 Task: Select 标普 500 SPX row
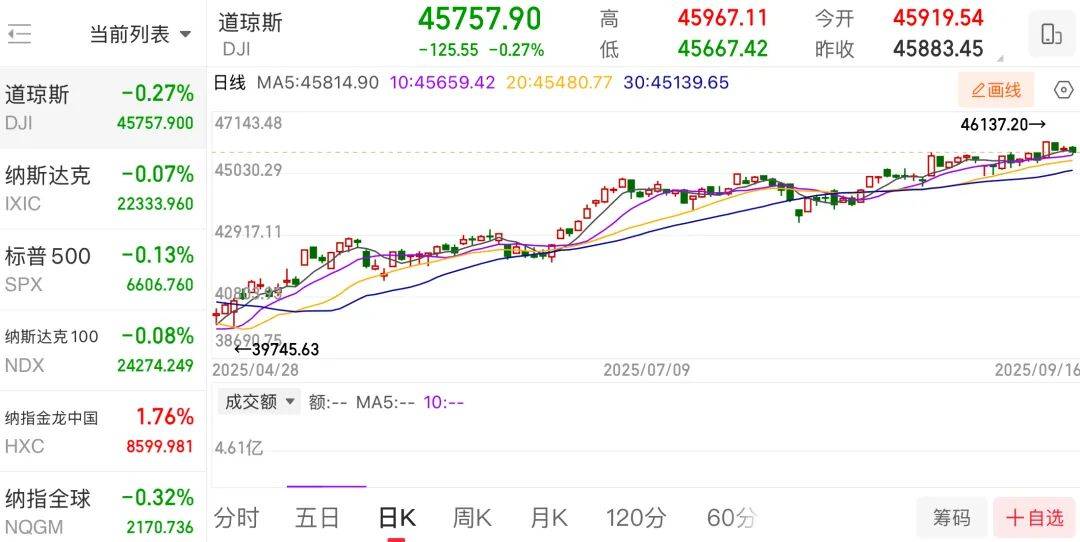click(103, 269)
